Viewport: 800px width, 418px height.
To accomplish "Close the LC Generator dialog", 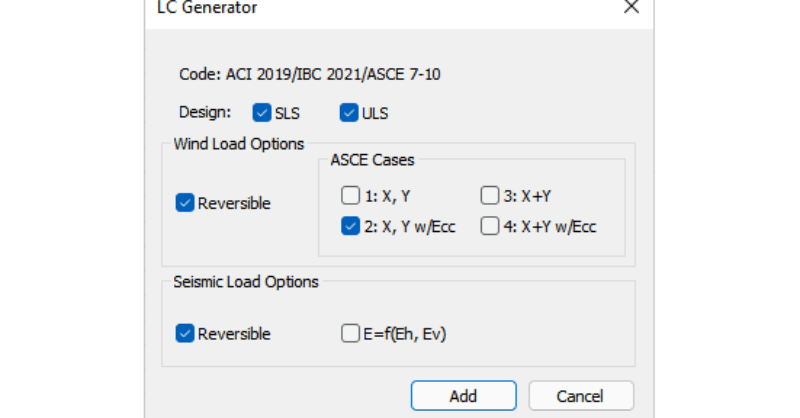I will 631,7.
